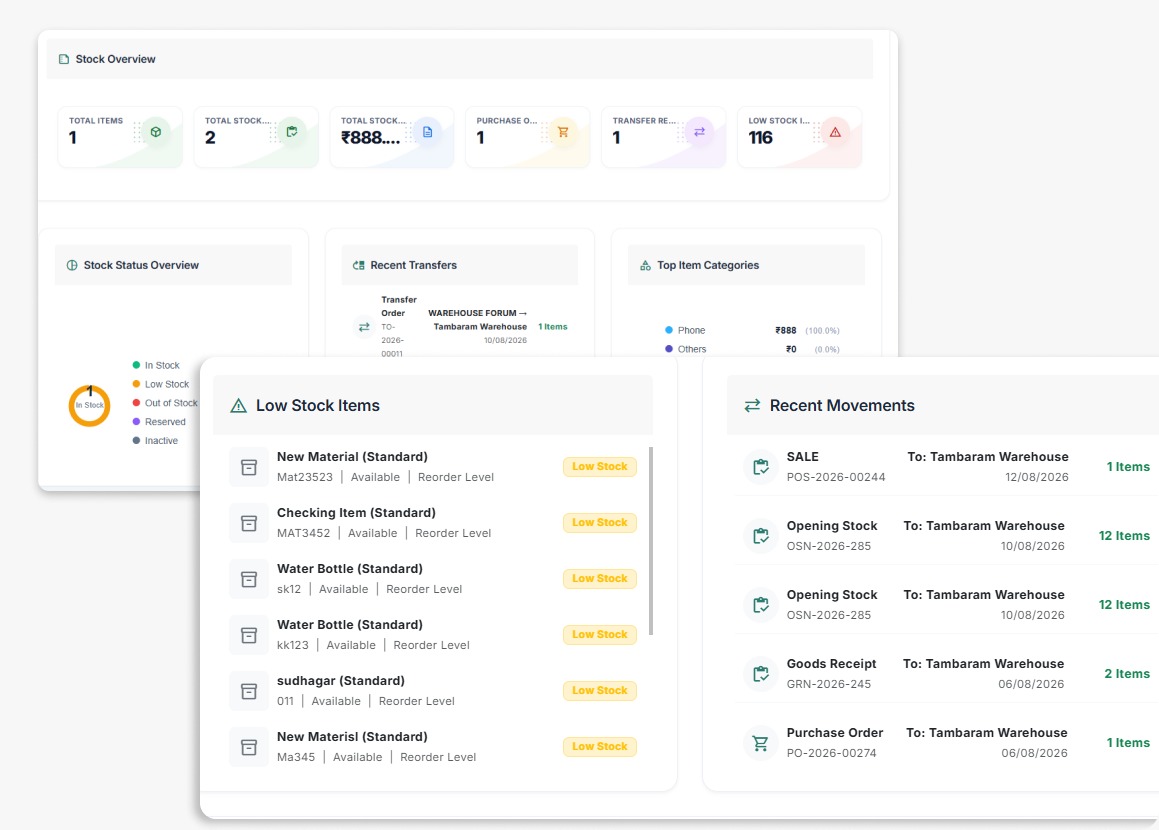The image size is (1159, 830).
Task: Click the archive icon for the kk123 Water Bottle
Action: (249, 636)
